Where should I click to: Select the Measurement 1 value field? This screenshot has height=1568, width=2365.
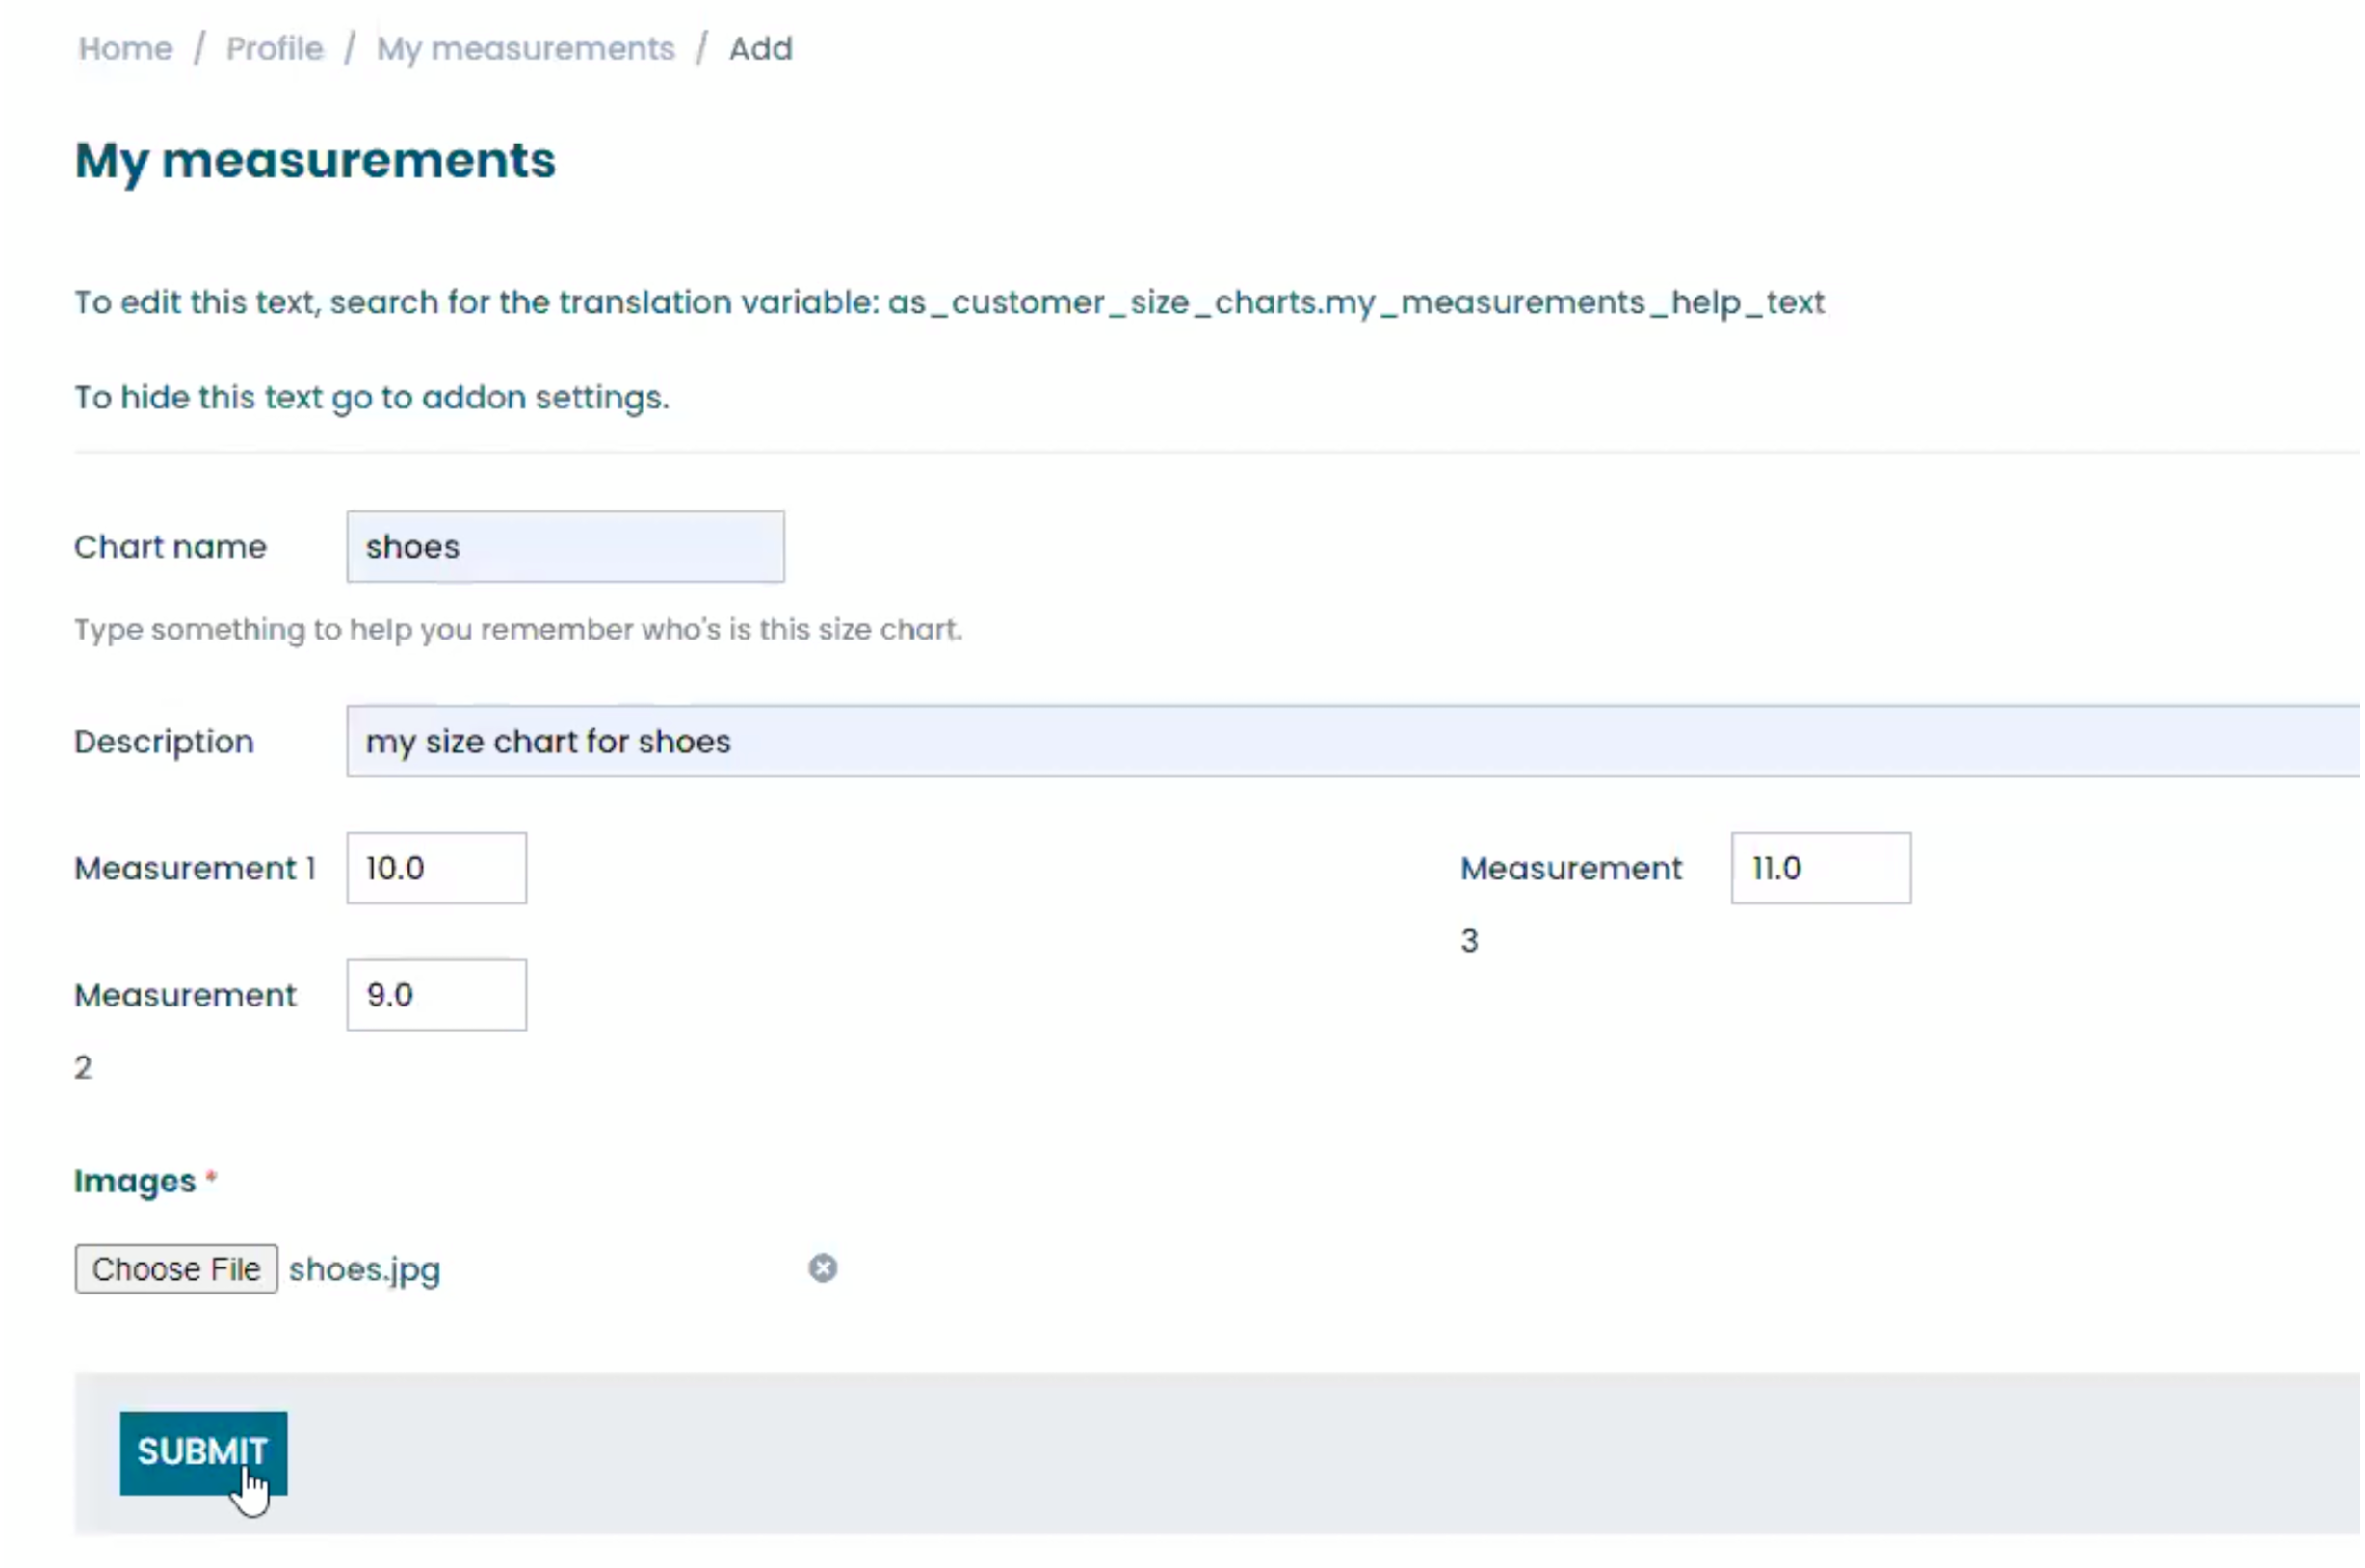coord(437,869)
